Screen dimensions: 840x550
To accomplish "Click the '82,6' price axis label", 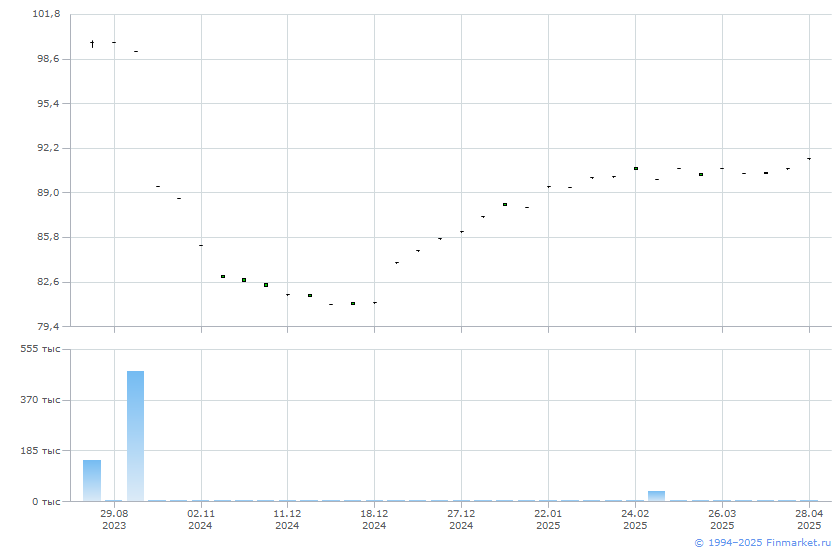I will click(49, 281).
